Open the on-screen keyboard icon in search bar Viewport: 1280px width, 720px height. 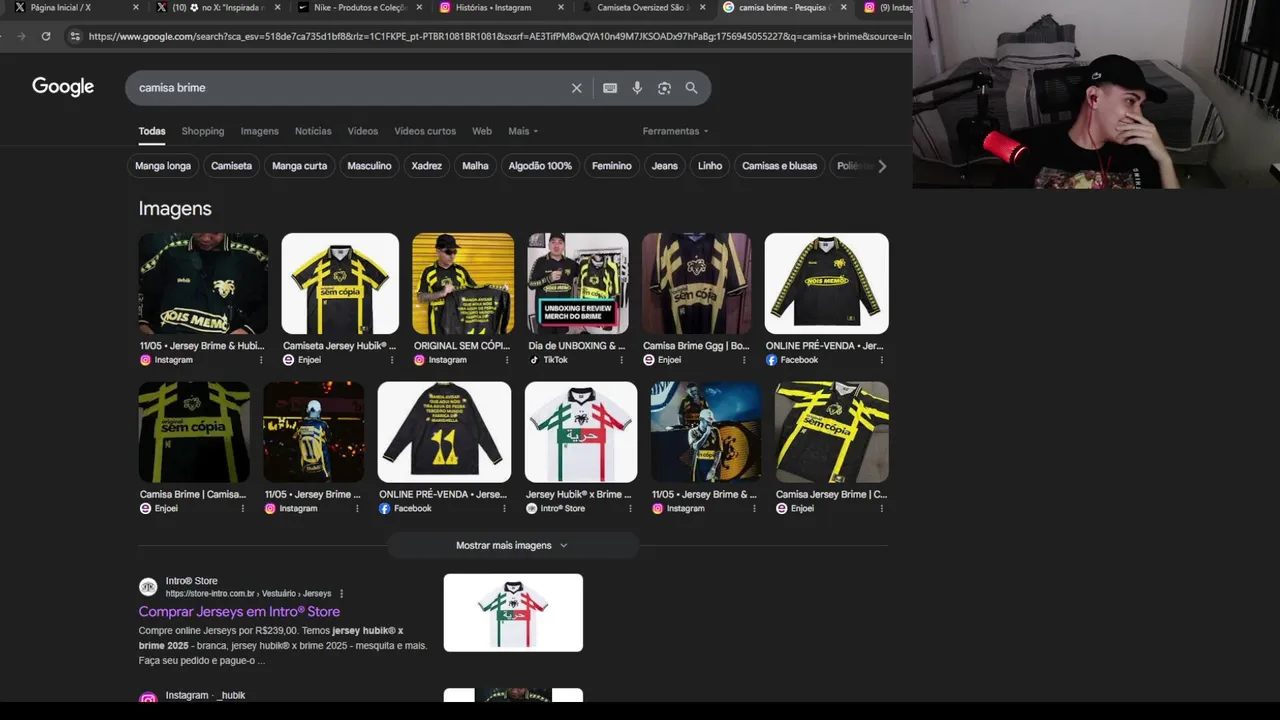click(610, 88)
